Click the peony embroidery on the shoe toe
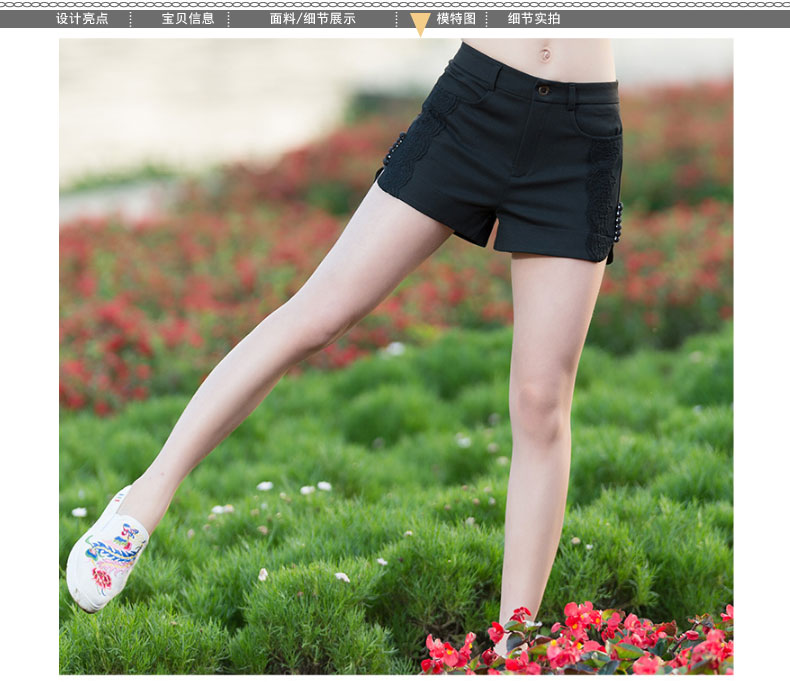Image resolution: width=790 pixels, height=682 pixels. point(102,578)
